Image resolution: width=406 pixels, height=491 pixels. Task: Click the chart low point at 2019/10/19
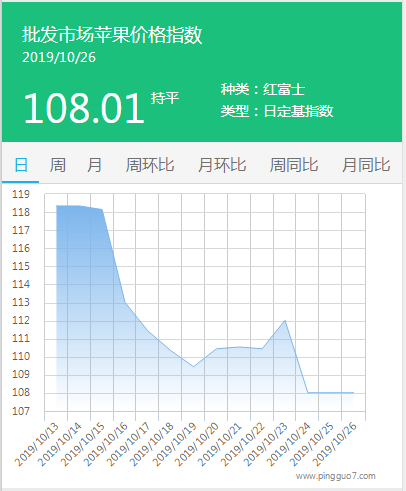[x=193, y=367]
